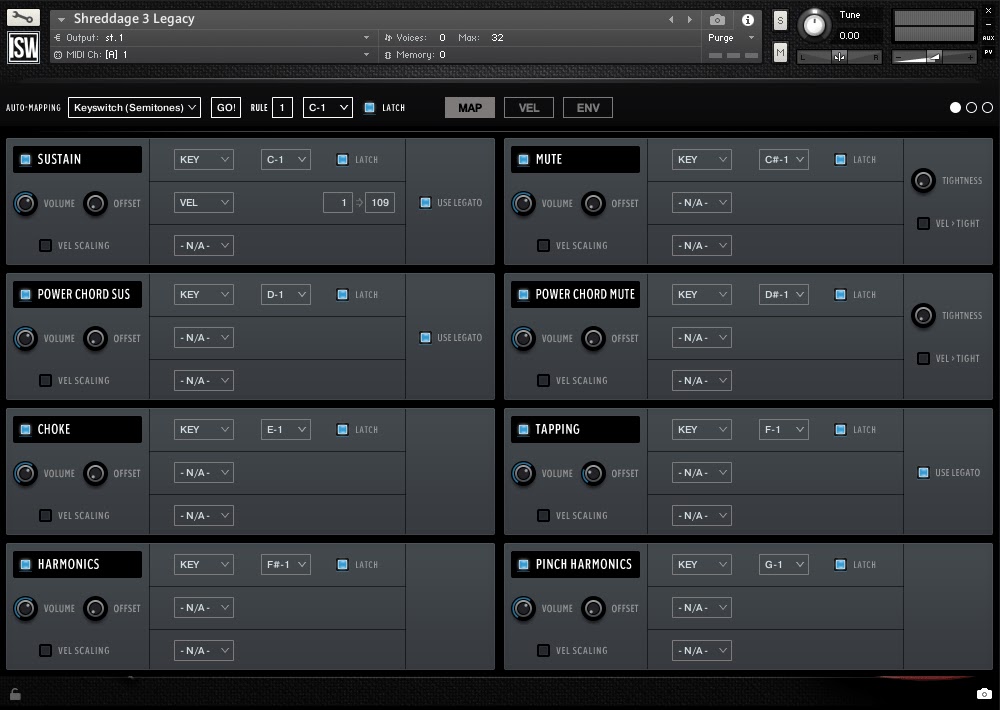
Task: Click the bottom-left padlock icon
Action: pyautogui.click(x=15, y=694)
